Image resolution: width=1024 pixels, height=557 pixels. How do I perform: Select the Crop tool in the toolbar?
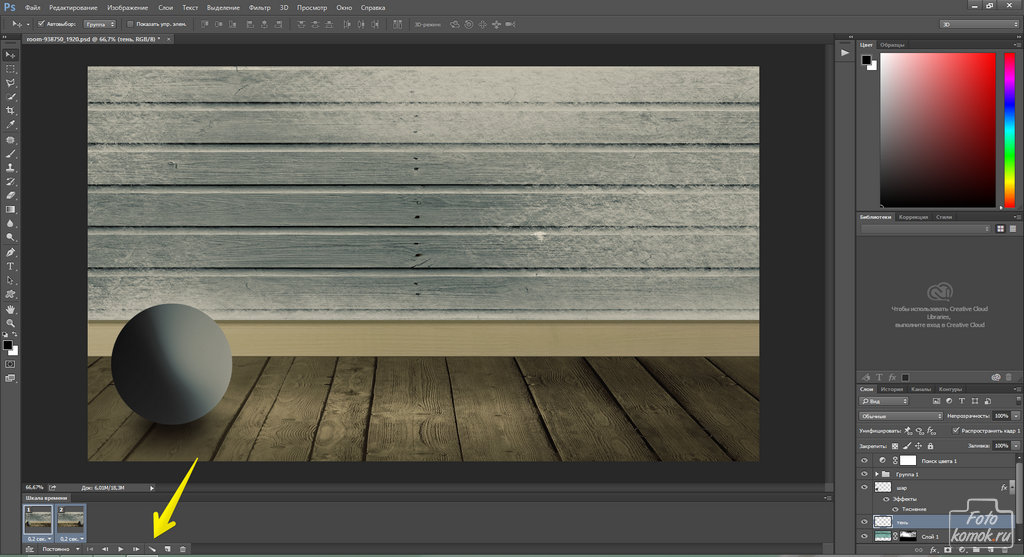[x=10, y=111]
